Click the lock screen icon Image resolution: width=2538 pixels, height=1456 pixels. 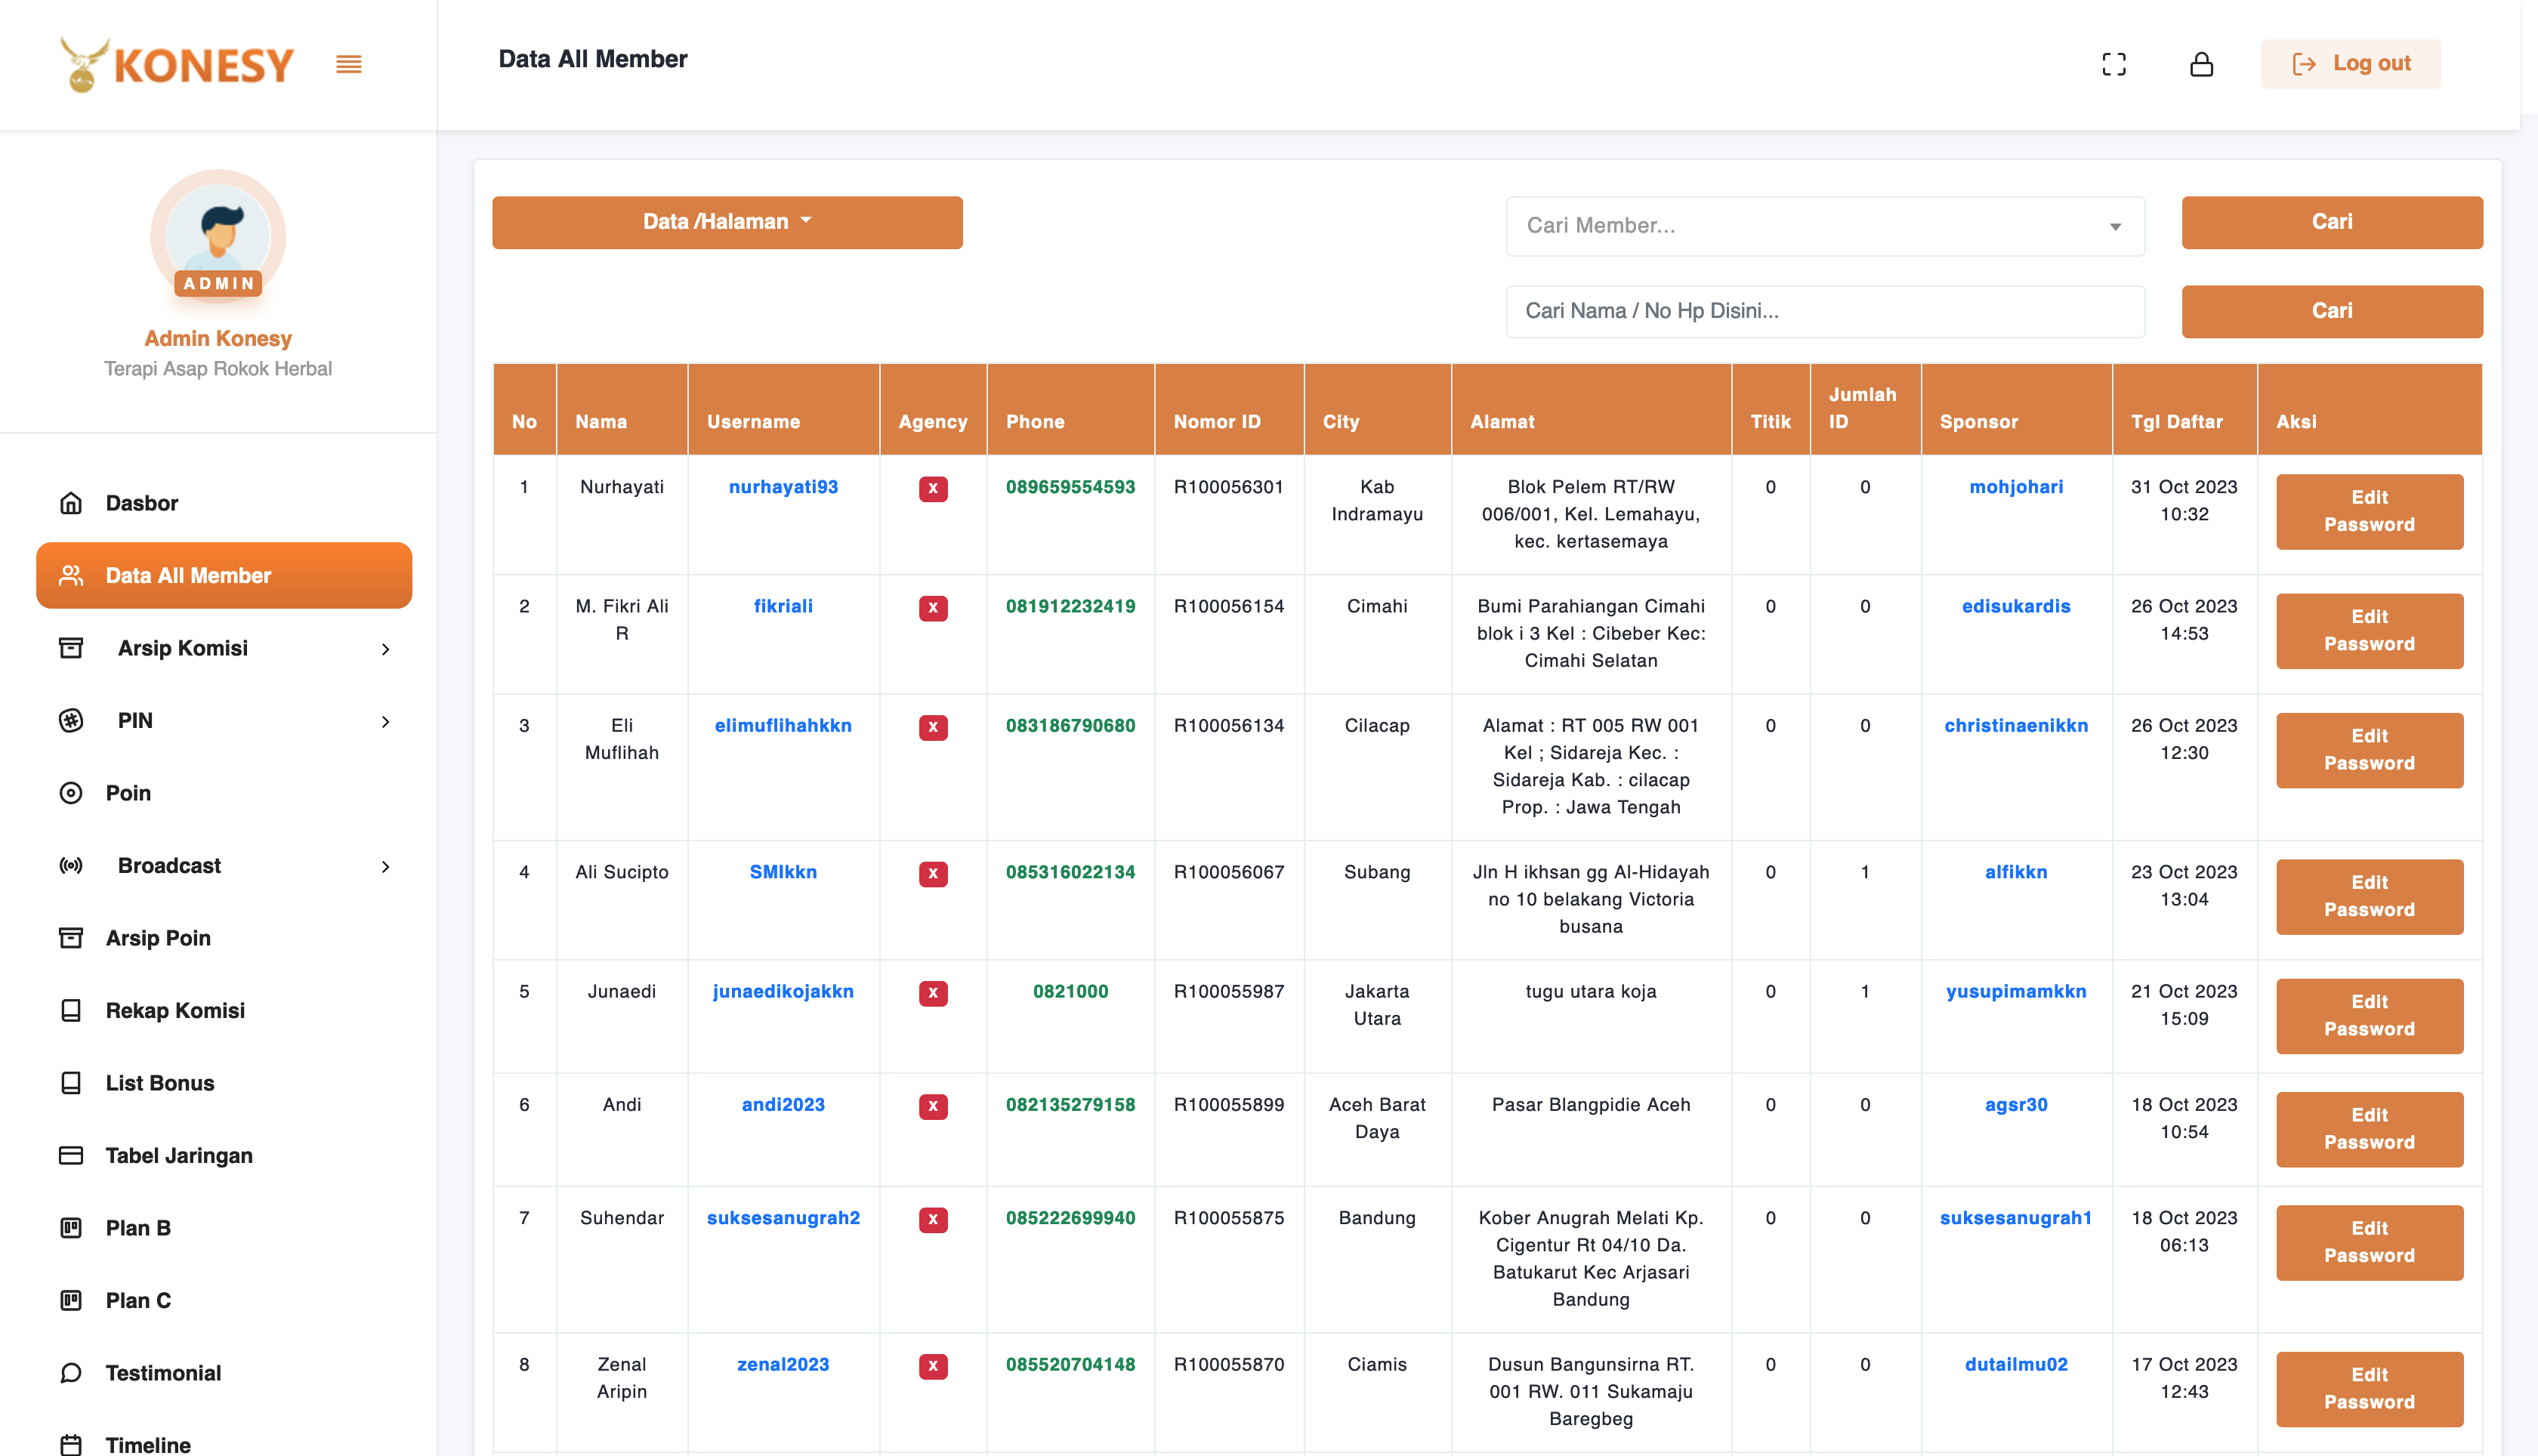(2201, 64)
